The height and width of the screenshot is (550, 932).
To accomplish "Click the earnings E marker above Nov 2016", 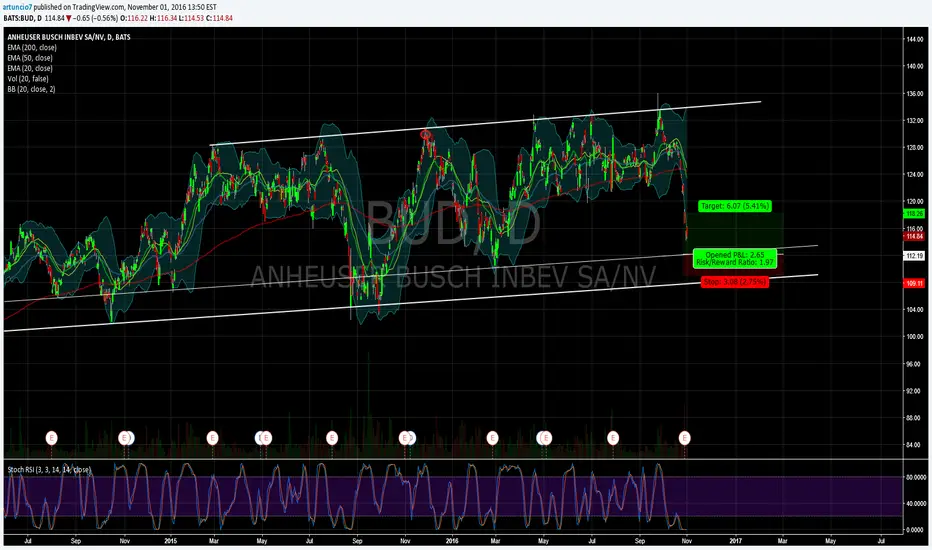I will click(685, 438).
